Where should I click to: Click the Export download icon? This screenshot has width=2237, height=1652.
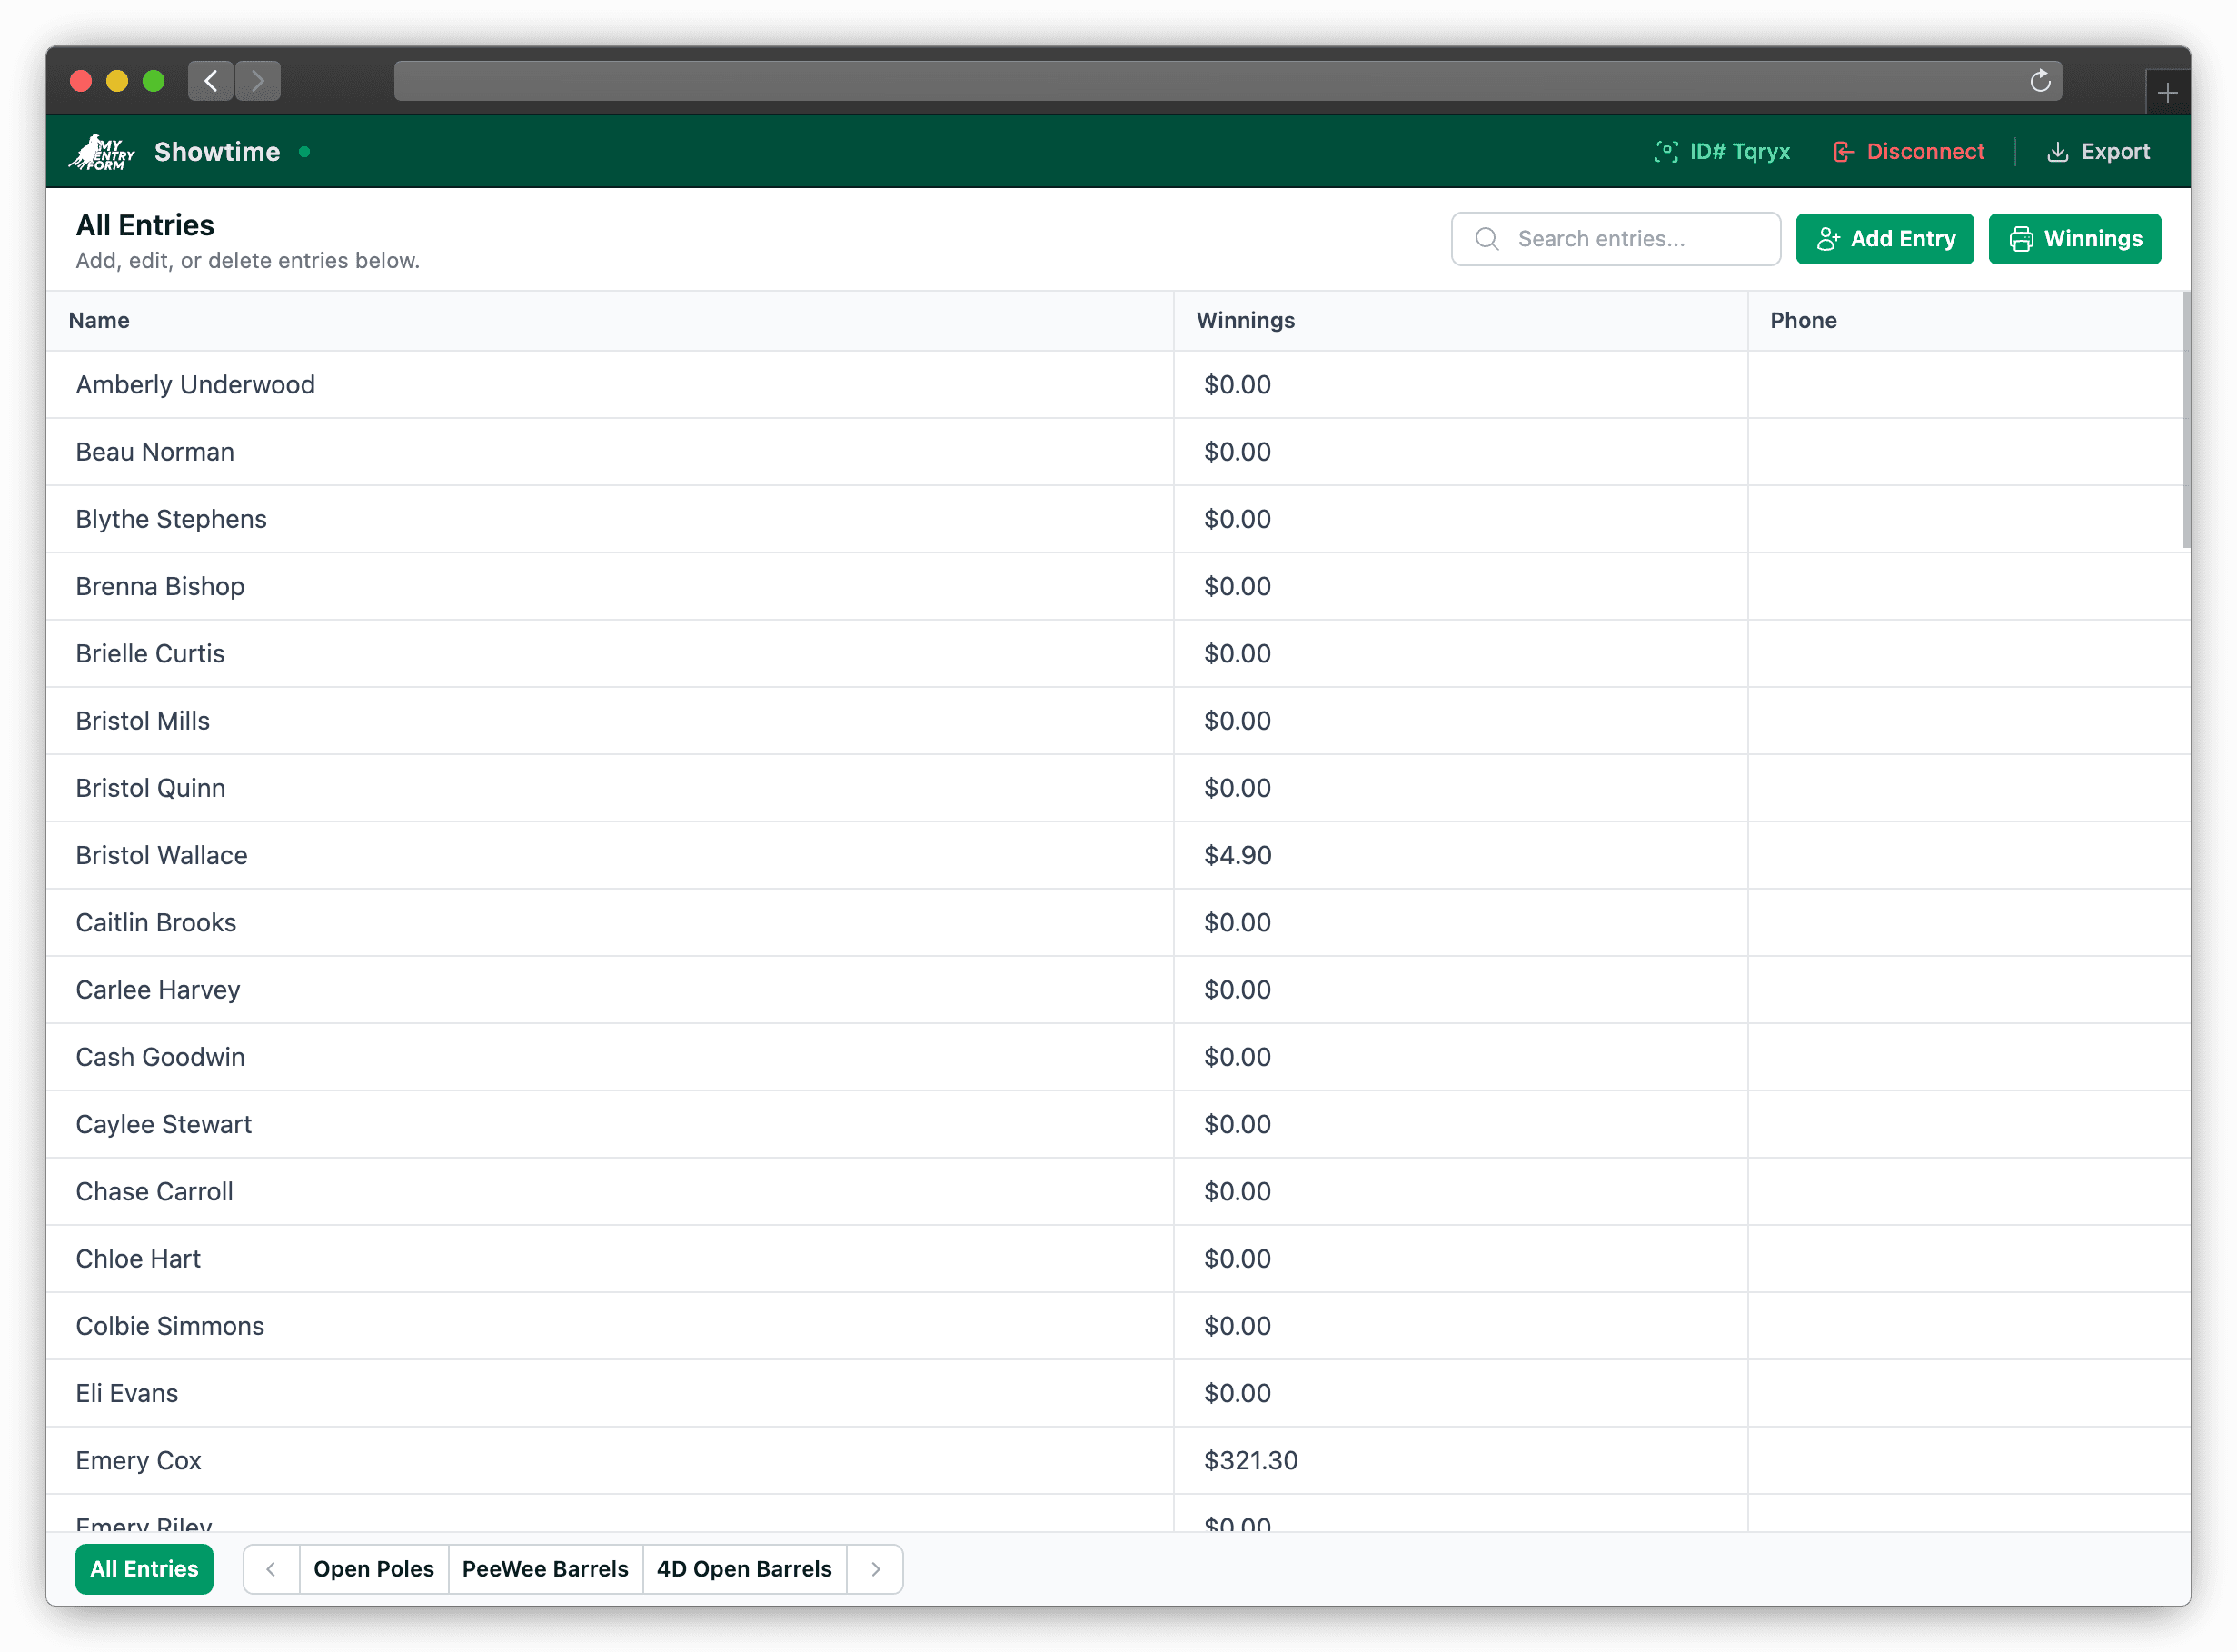pyautogui.click(x=2057, y=152)
